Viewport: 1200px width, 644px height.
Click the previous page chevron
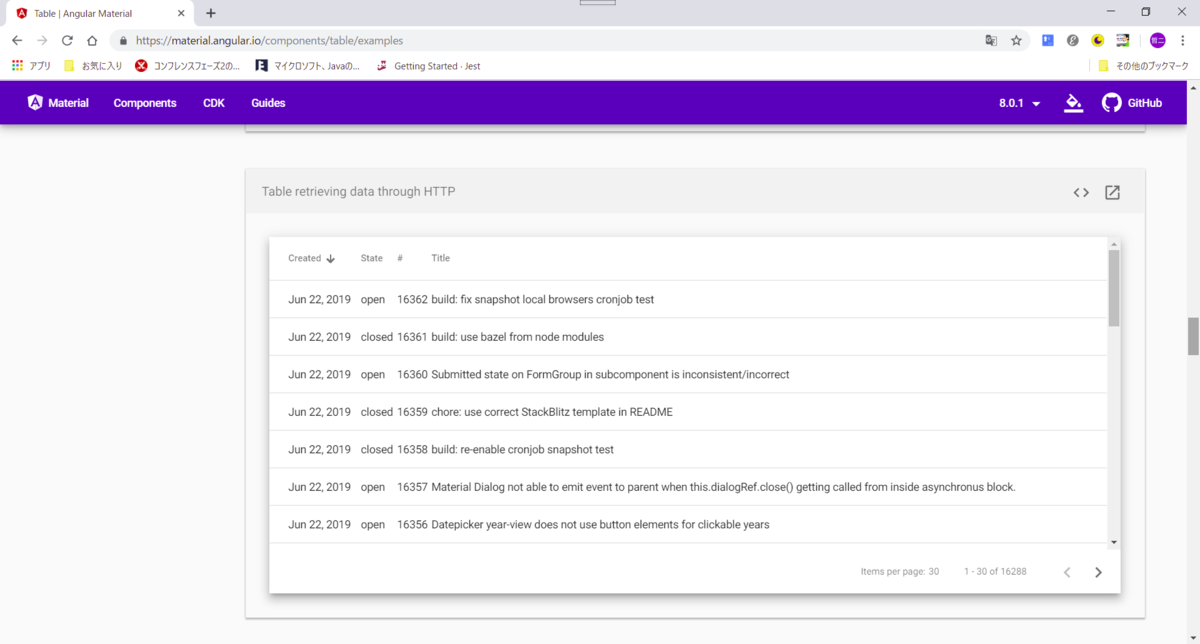(x=1066, y=571)
